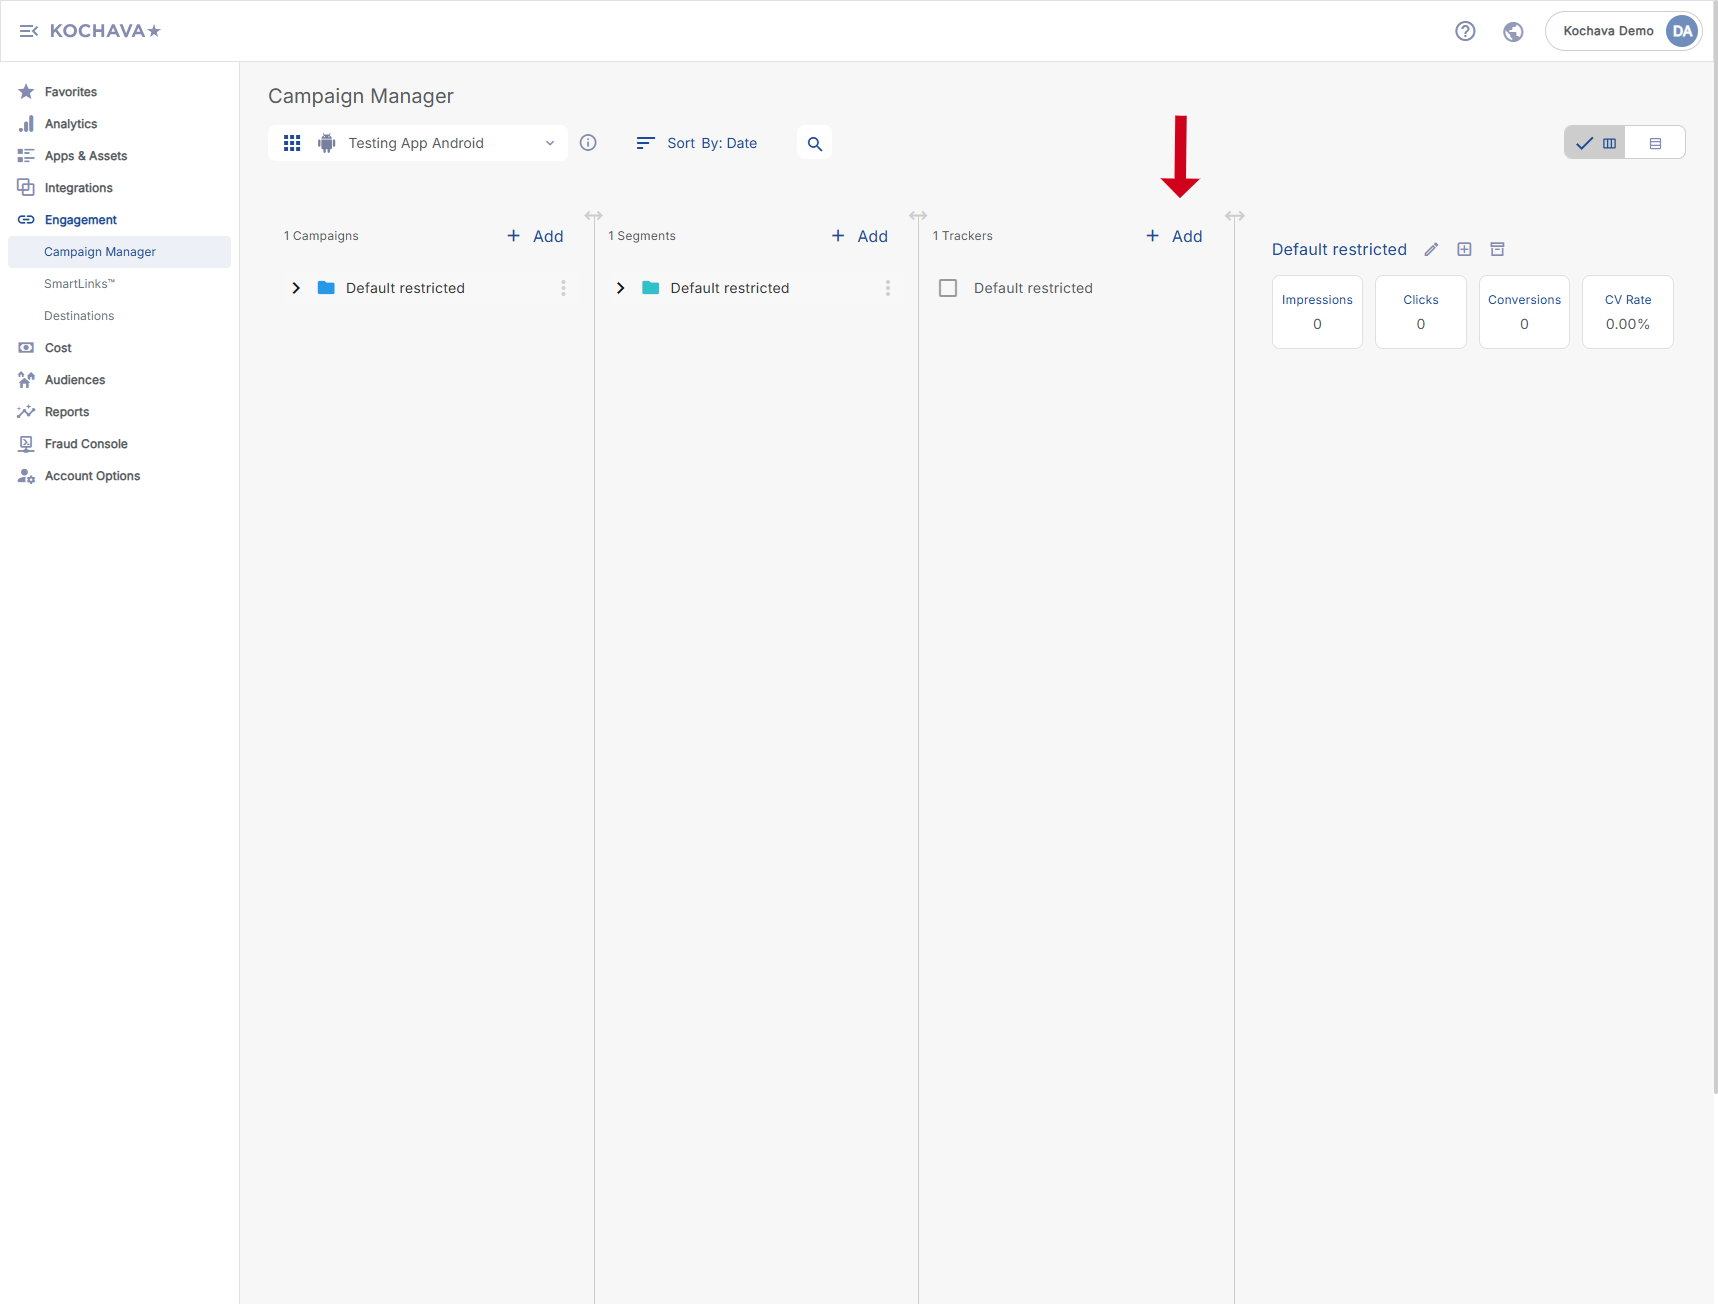Click the globe icon in header

[1513, 31]
